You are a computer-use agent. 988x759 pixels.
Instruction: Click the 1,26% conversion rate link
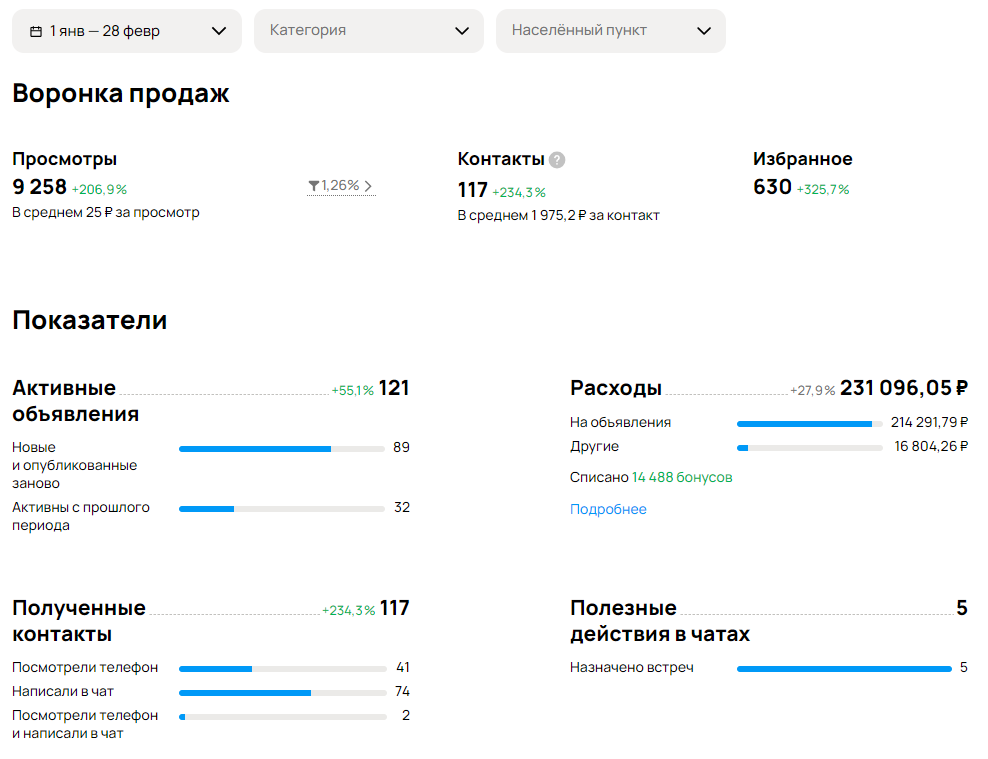(341, 186)
